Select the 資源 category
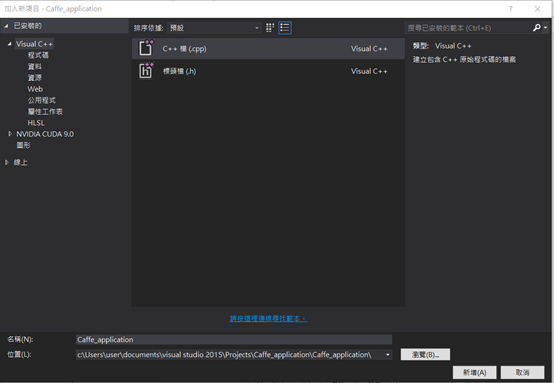Viewport: 554px width, 383px height. 35,78
